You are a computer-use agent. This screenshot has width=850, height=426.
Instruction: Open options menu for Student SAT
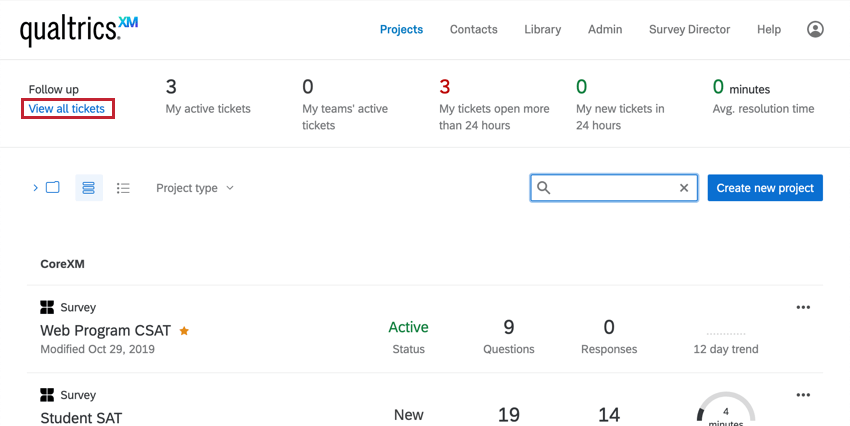click(x=802, y=395)
